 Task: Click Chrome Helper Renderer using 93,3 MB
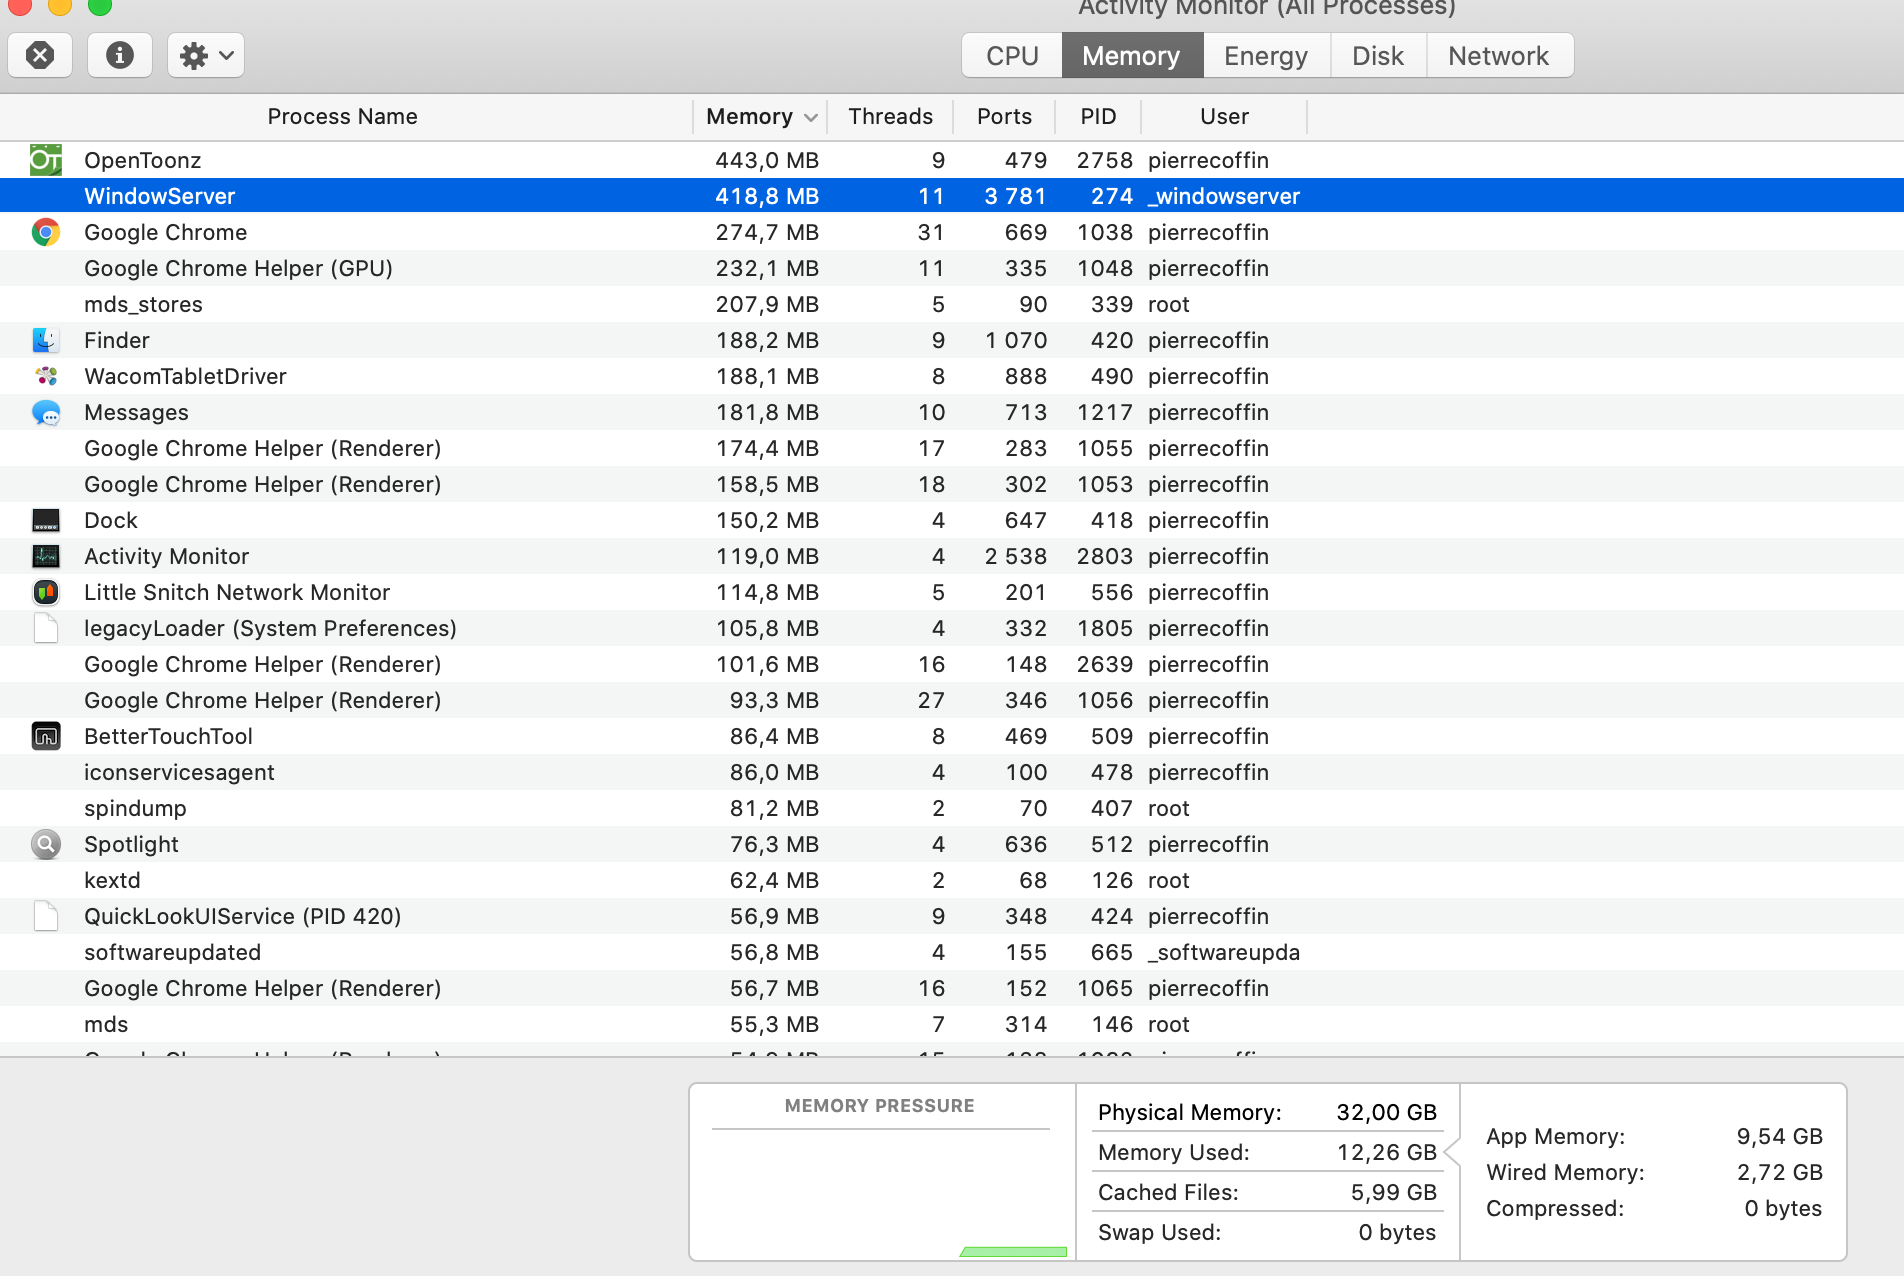(x=262, y=700)
